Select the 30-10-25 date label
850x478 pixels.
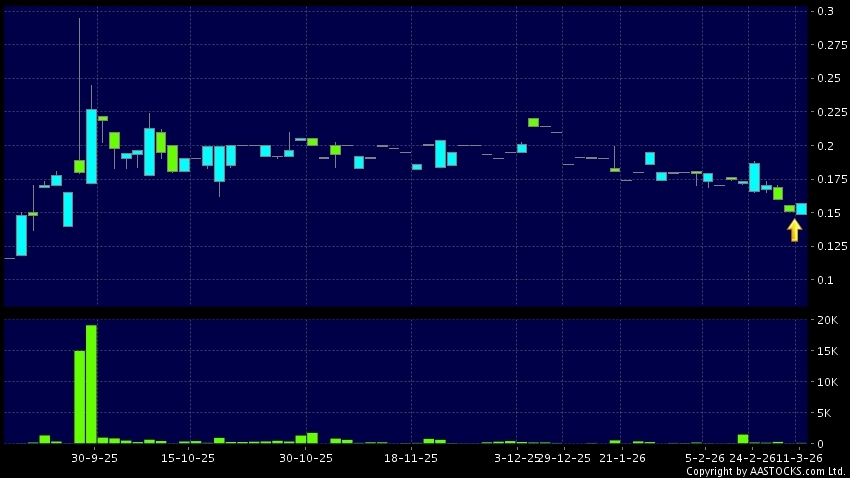click(x=305, y=458)
